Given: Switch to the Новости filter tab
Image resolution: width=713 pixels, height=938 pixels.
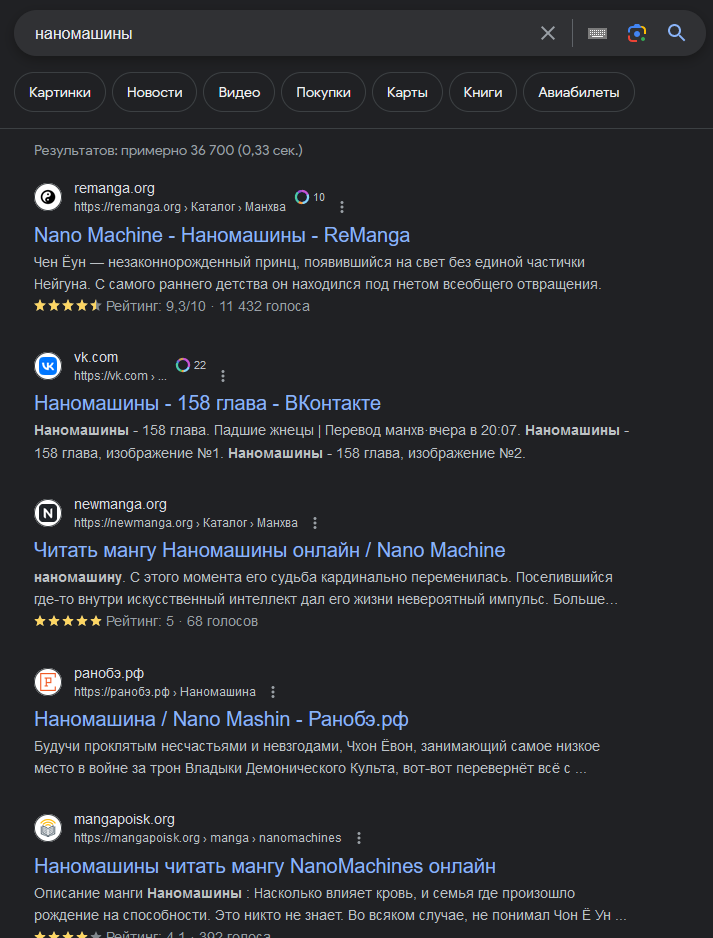Looking at the screenshot, I should (154, 92).
